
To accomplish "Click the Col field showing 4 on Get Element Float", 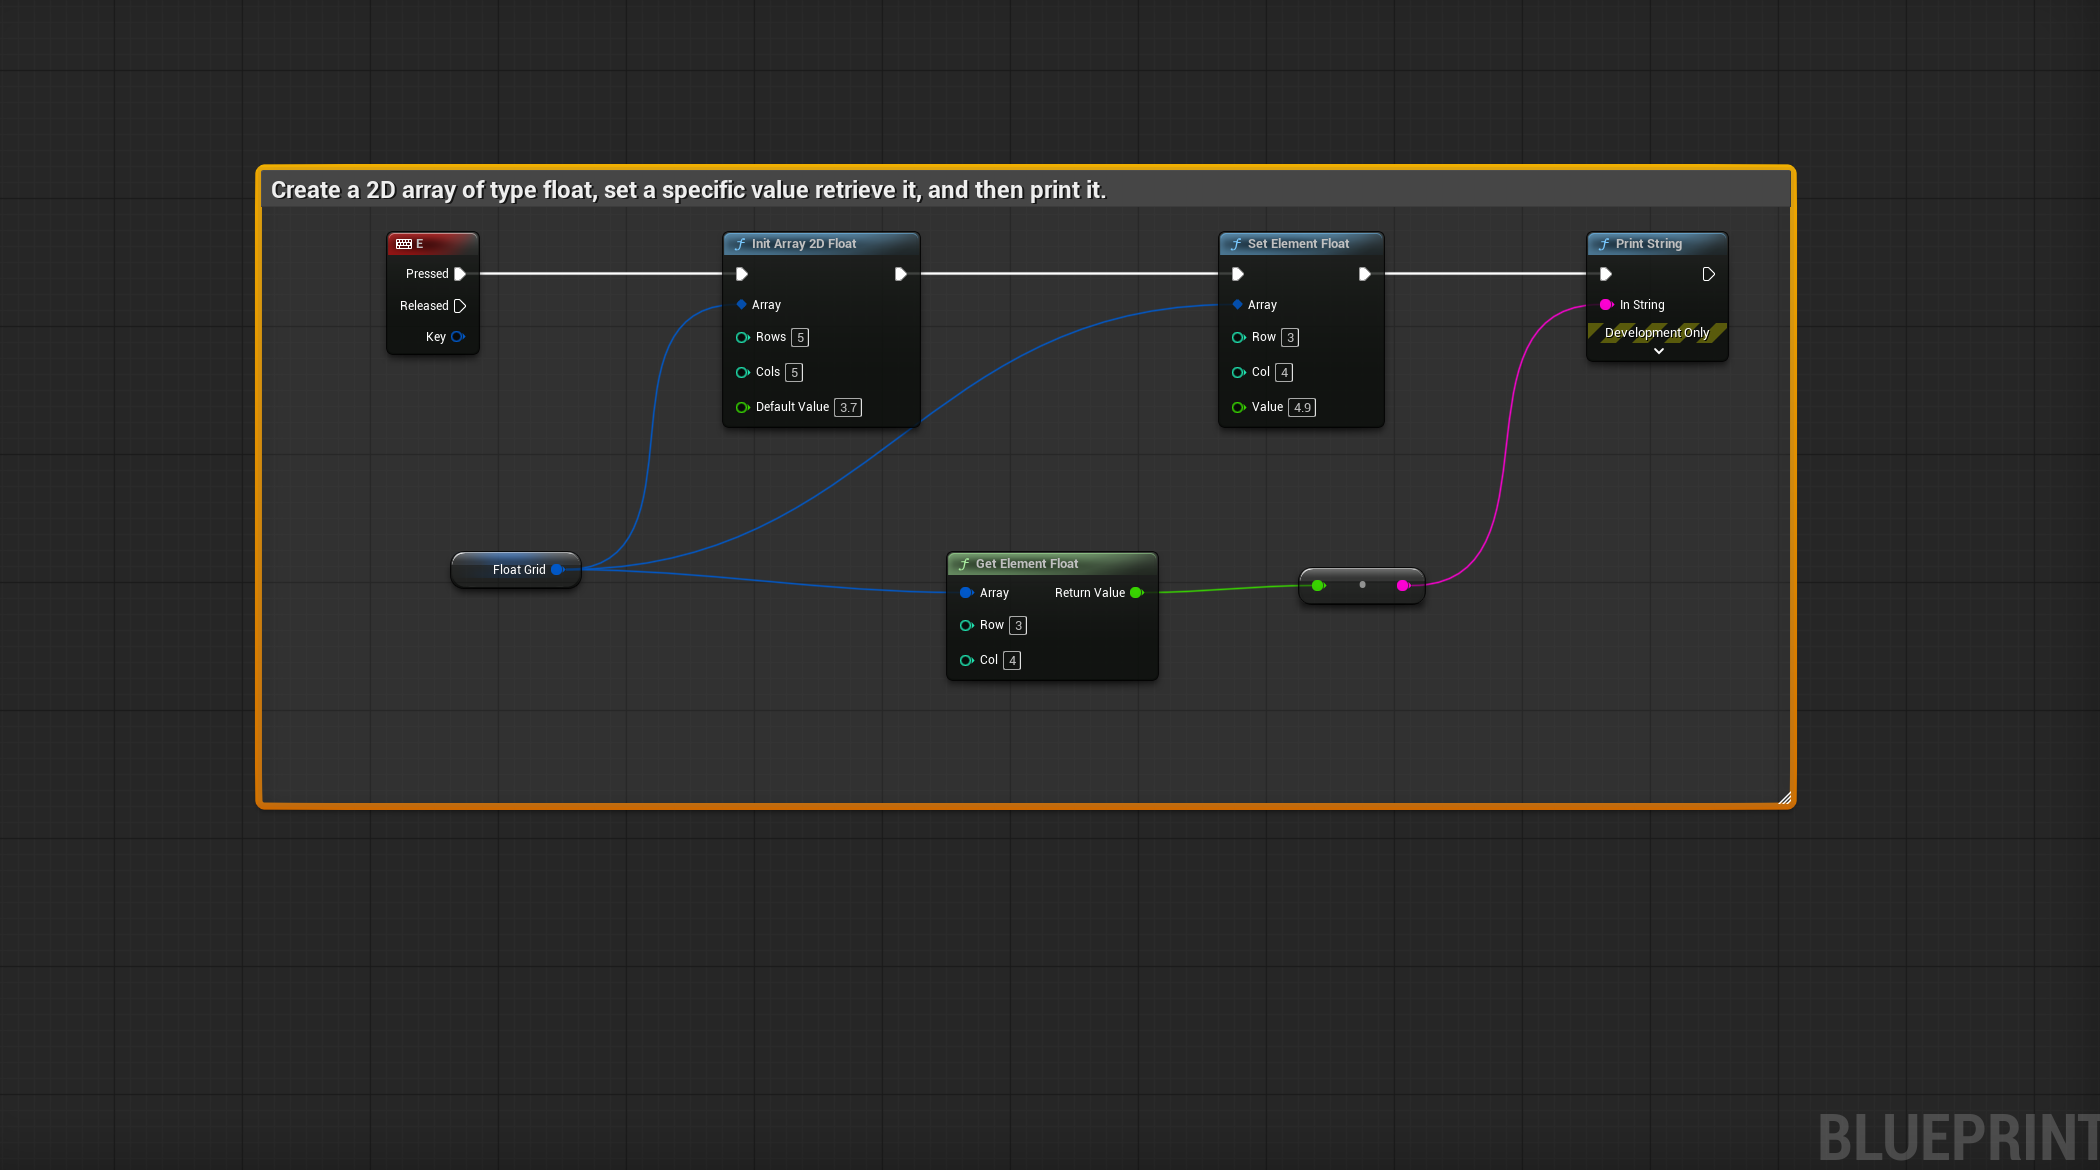I will point(1012,661).
